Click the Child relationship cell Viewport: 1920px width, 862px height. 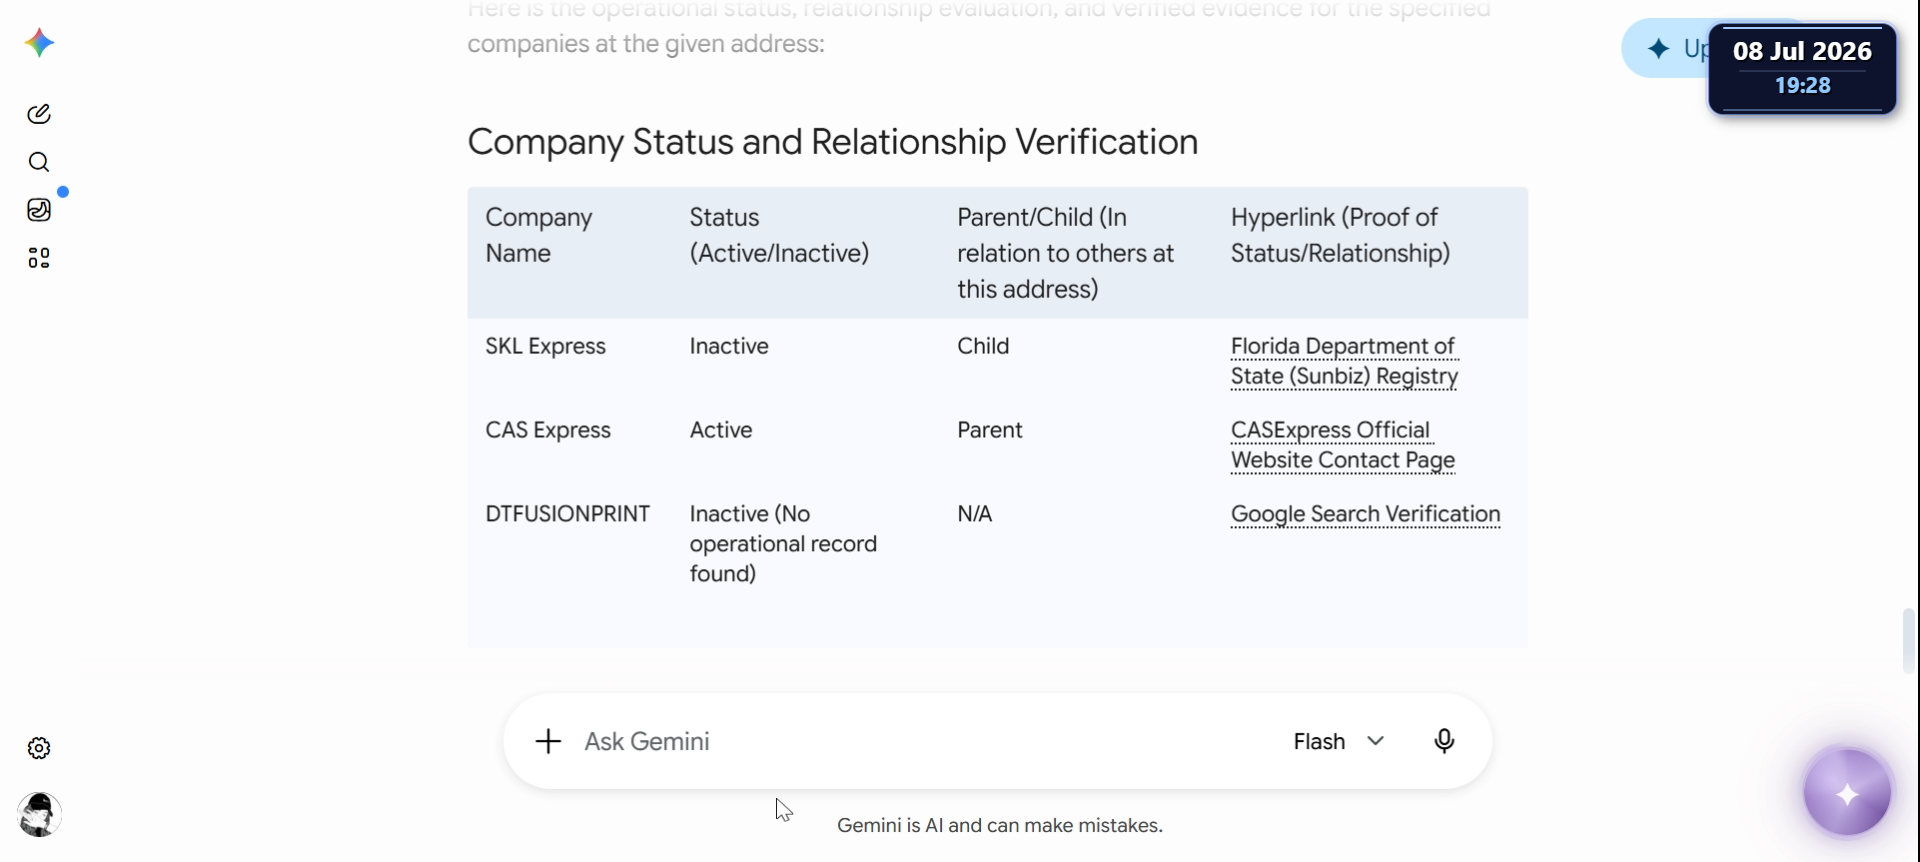click(x=983, y=346)
